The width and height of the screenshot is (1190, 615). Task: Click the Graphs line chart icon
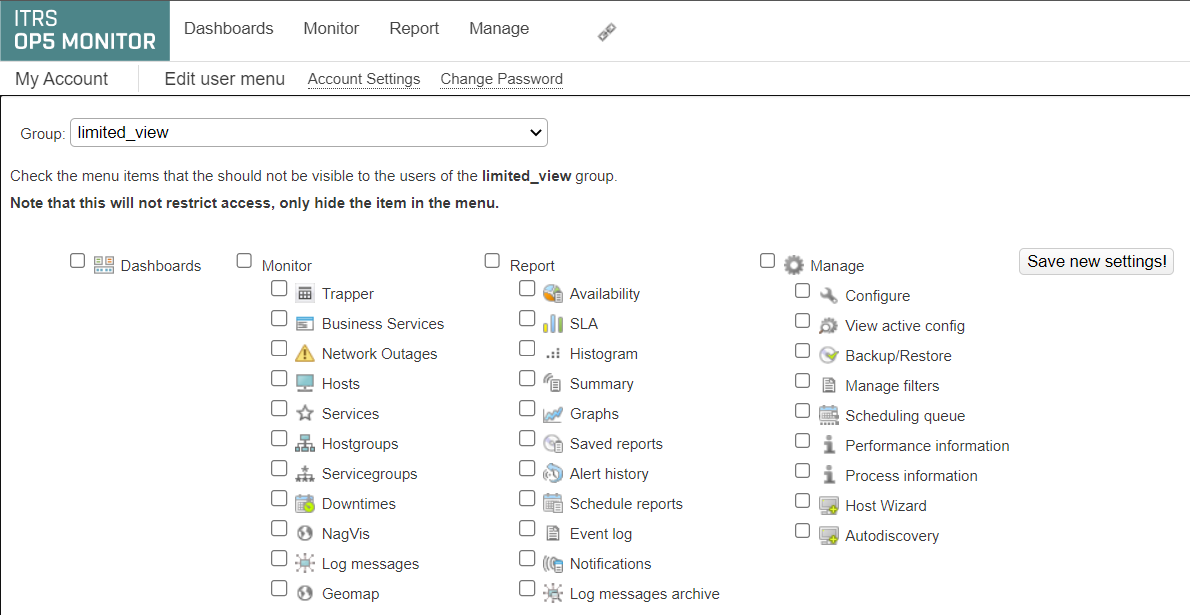(x=552, y=414)
